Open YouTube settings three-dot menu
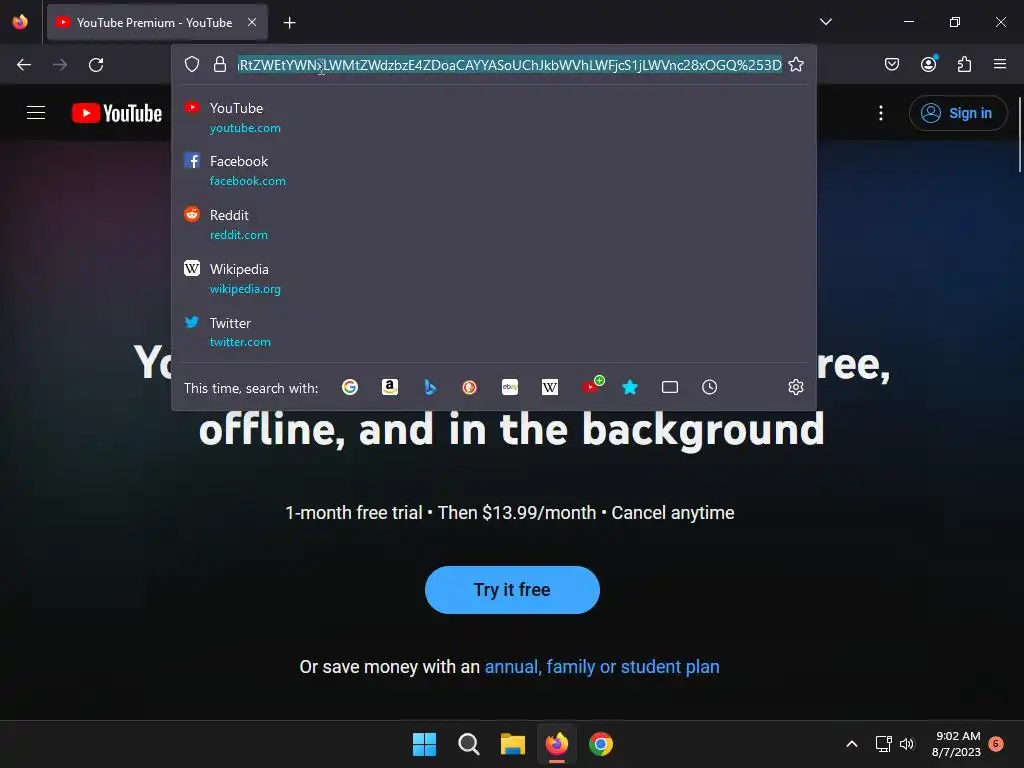The width and height of the screenshot is (1024, 768). [881, 113]
